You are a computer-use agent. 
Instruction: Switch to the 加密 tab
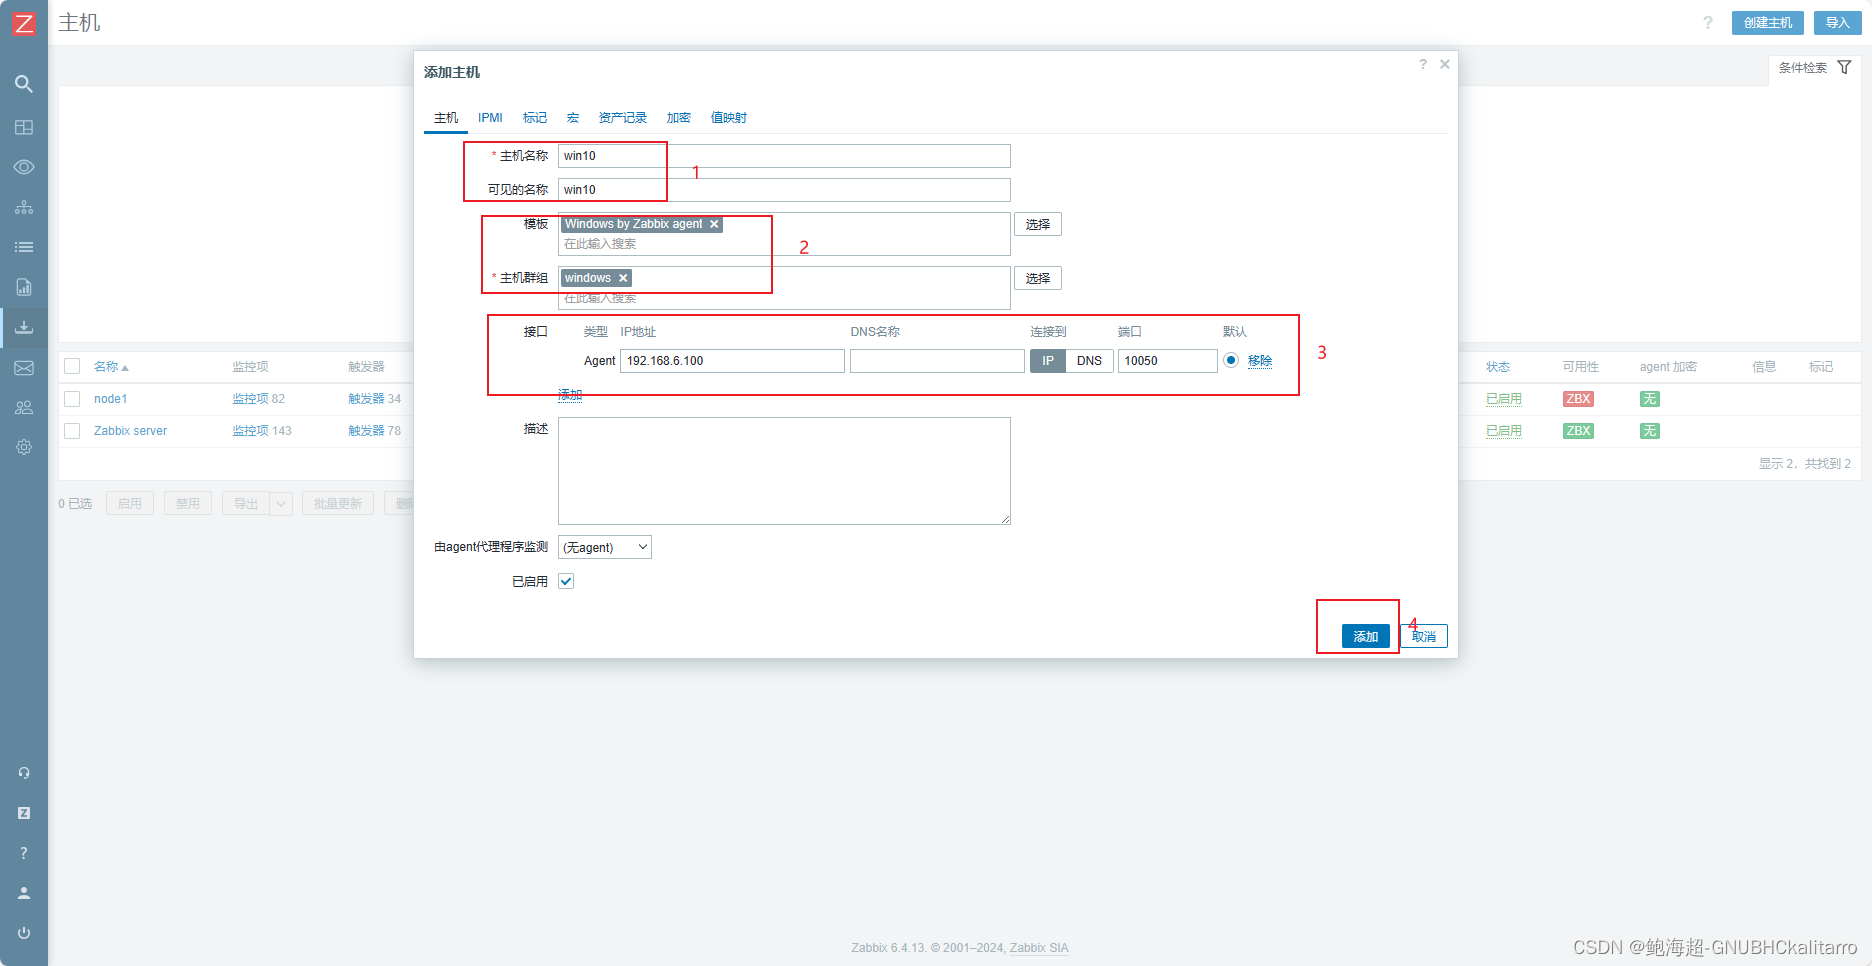coord(679,118)
